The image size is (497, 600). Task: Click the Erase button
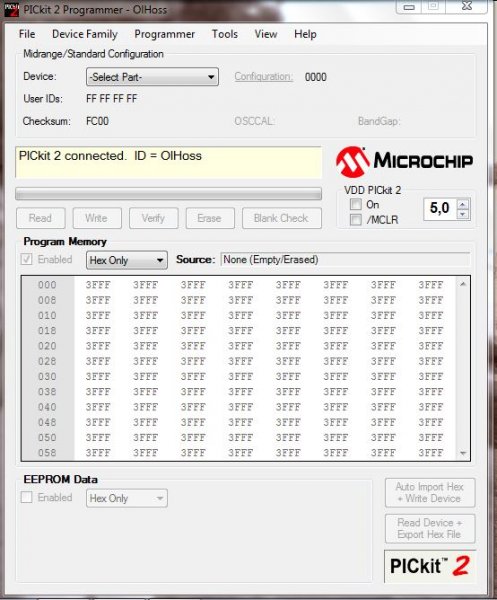coord(210,218)
